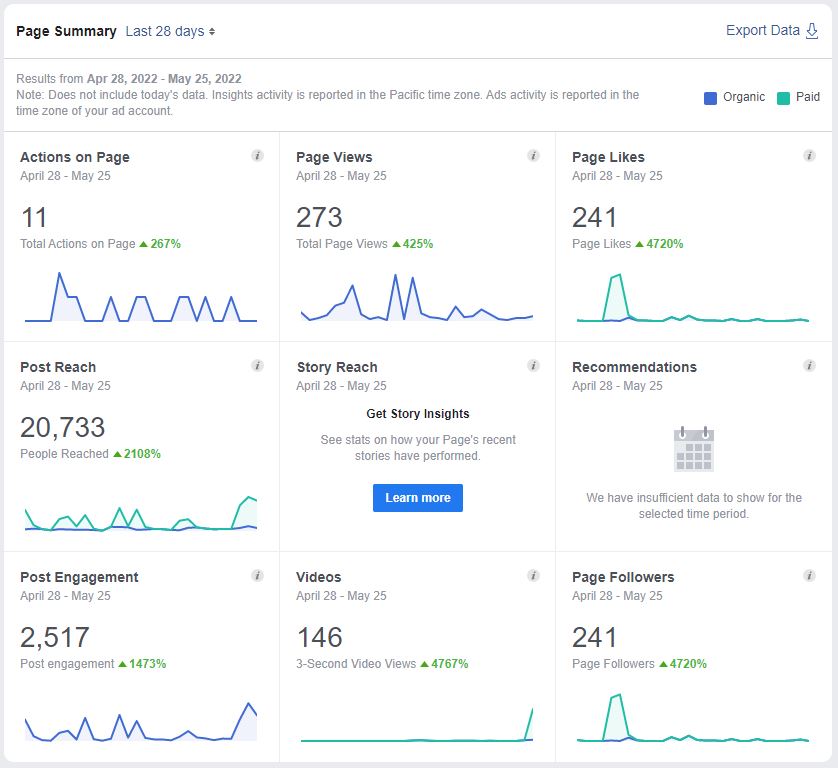Click info icon on Story Reach card
The height and width of the screenshot is (768, 838).
(x=533, y=366)
